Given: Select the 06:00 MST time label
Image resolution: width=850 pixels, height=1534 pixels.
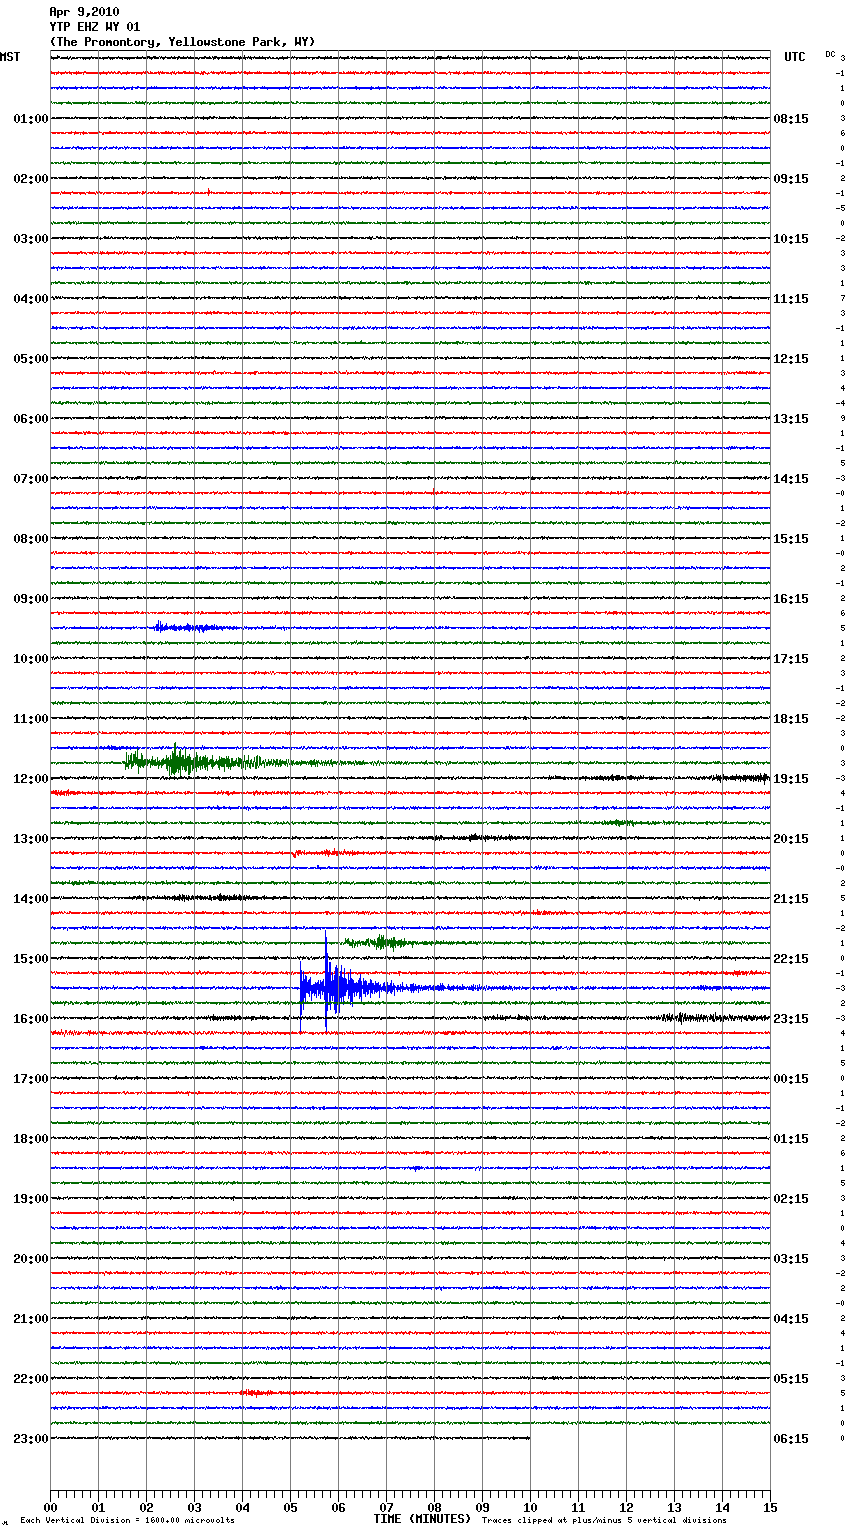Looking at the screenshot, I should click(31, 419).
